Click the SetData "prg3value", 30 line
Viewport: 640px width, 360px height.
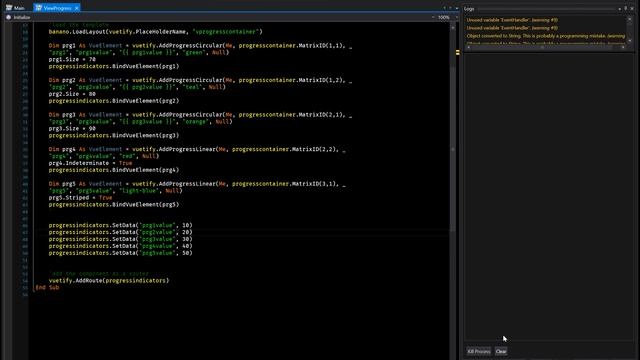coord(120,239)
